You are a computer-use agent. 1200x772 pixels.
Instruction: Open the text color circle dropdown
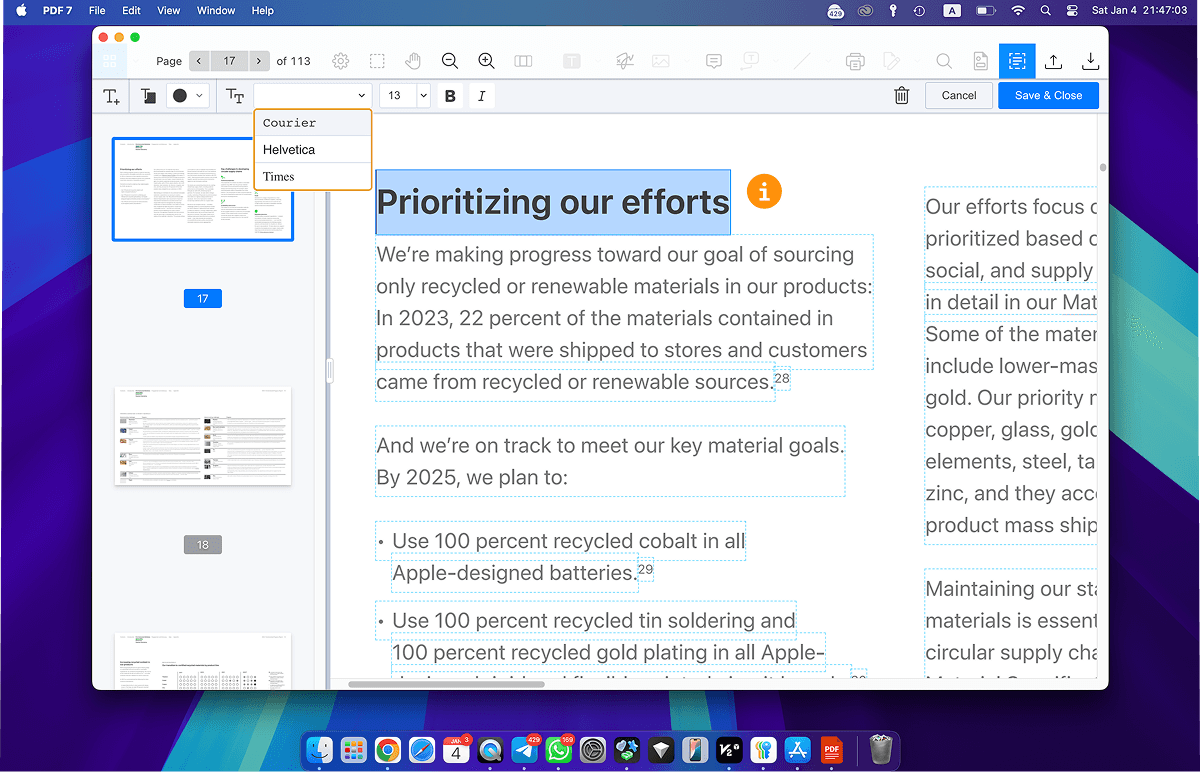click(186, 96)
